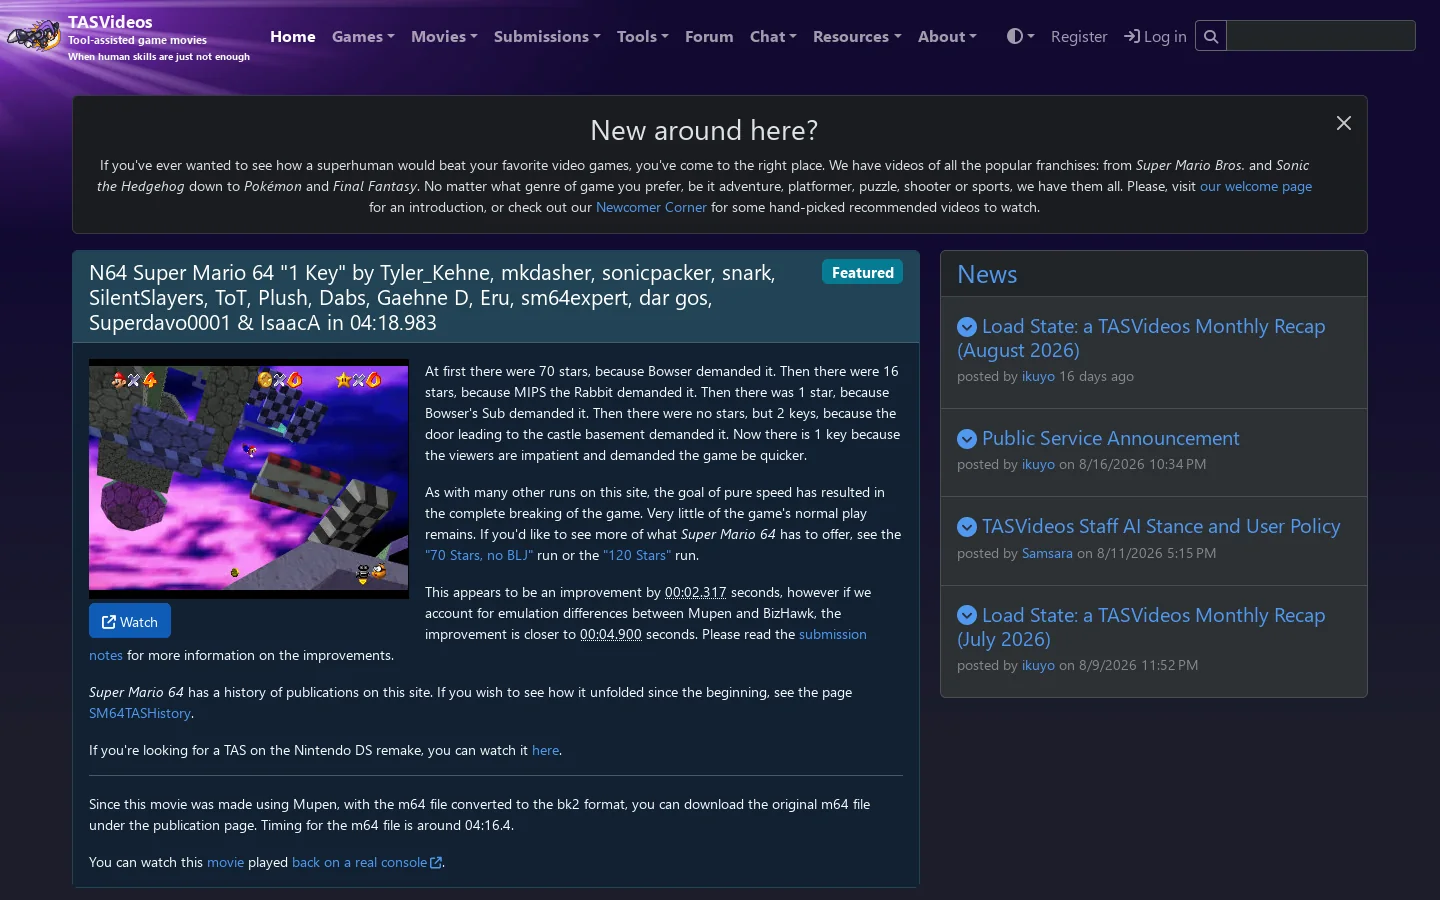Expand the Games dropdown menu
This screenshot has width=1440, height=900.
point(363,36)
